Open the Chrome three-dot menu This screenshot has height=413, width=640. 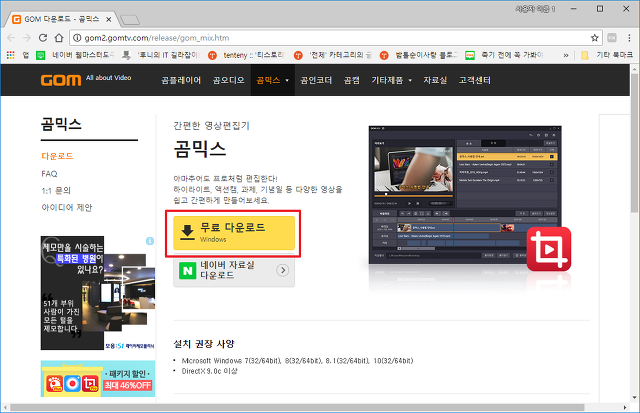[629, 38]
